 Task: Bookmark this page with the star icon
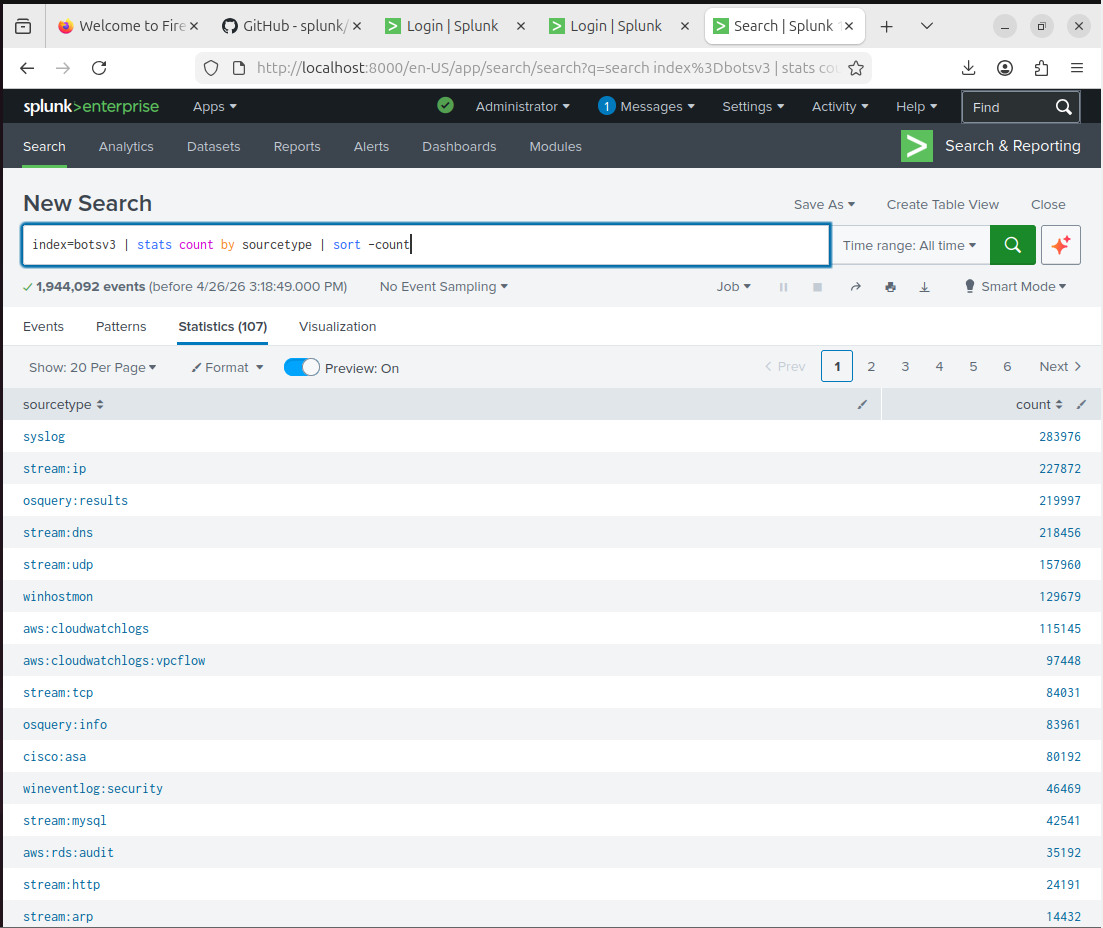click(x=855, y=68)
